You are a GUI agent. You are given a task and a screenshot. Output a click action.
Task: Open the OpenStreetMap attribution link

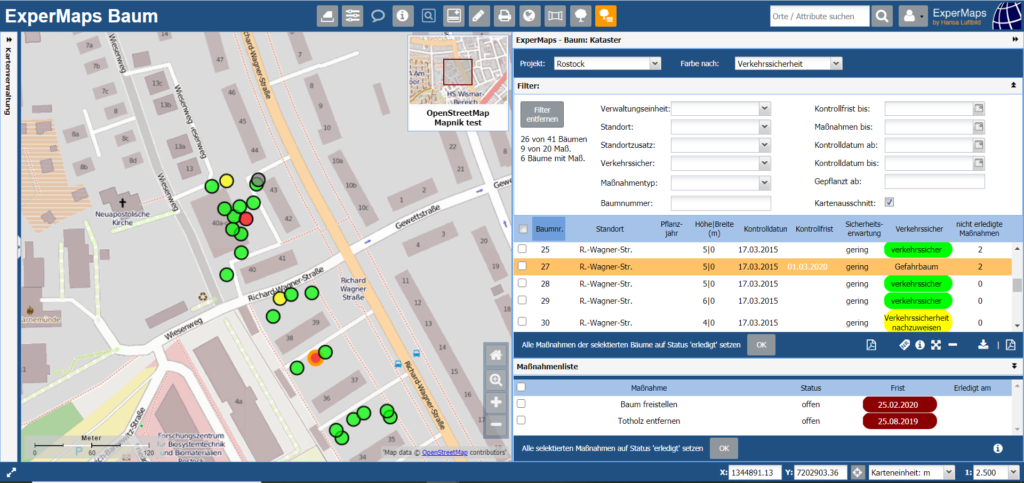444,453
